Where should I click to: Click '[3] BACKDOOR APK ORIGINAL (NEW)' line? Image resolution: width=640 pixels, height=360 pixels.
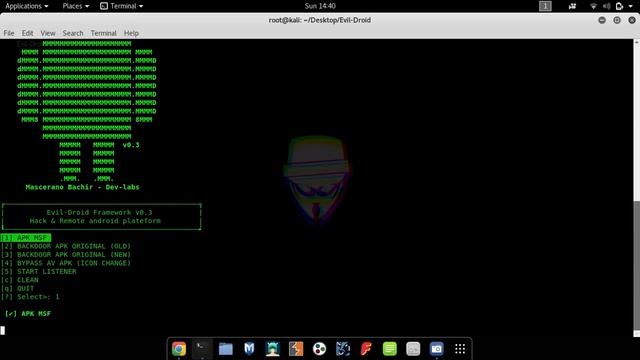[66, 255]
